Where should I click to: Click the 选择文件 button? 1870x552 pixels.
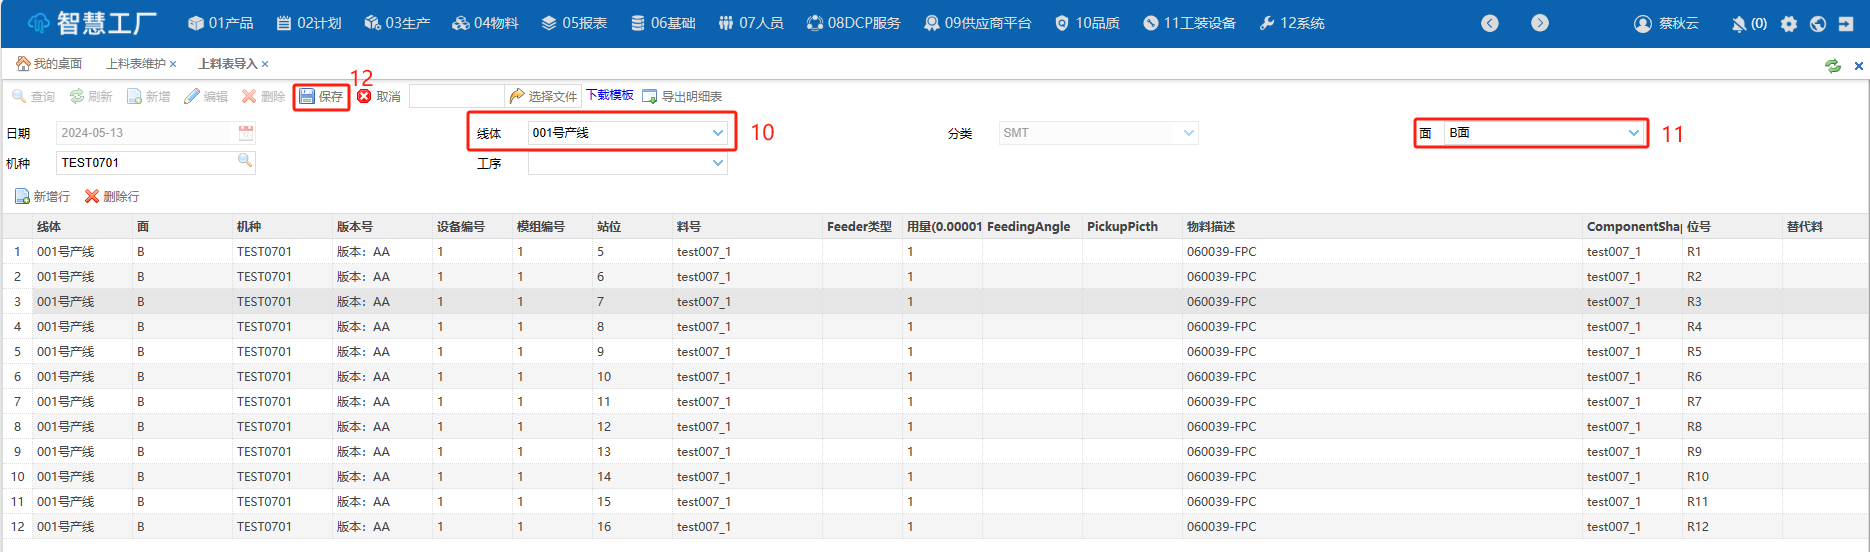[x=543, y=96]
